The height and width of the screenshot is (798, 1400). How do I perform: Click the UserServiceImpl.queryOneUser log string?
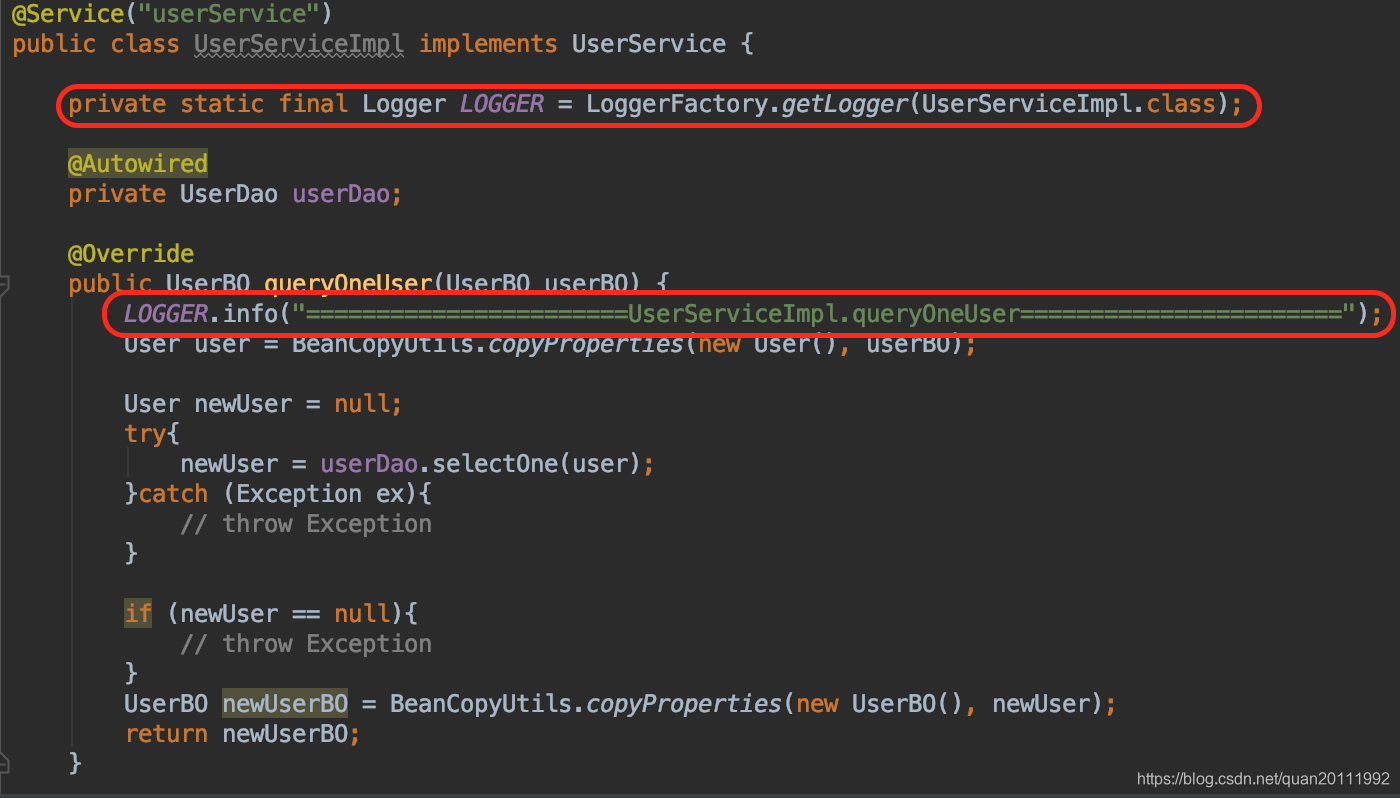click(824, 314)
